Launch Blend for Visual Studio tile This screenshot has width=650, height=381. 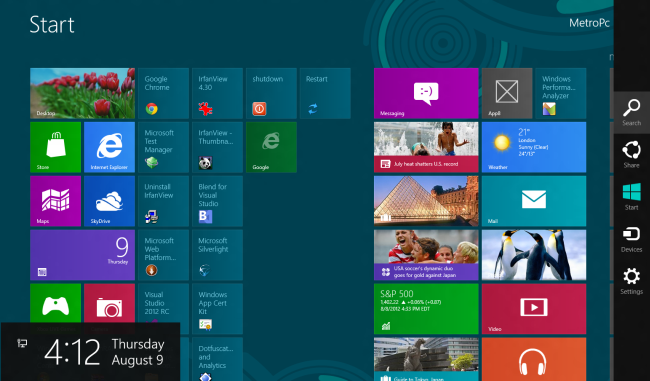click(217, 201)
